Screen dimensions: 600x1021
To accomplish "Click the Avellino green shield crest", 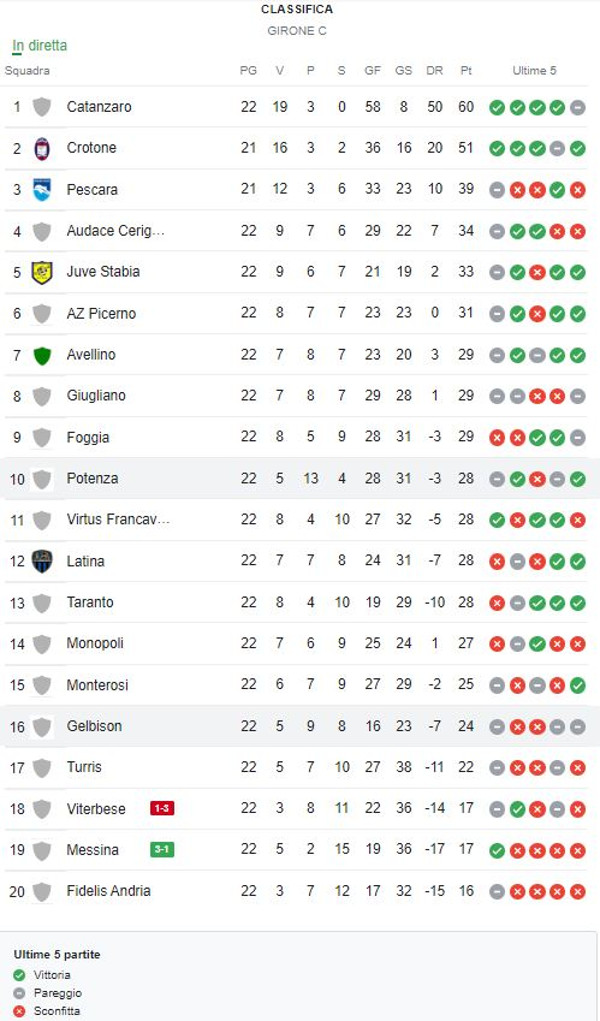I will tap(42, 355).
